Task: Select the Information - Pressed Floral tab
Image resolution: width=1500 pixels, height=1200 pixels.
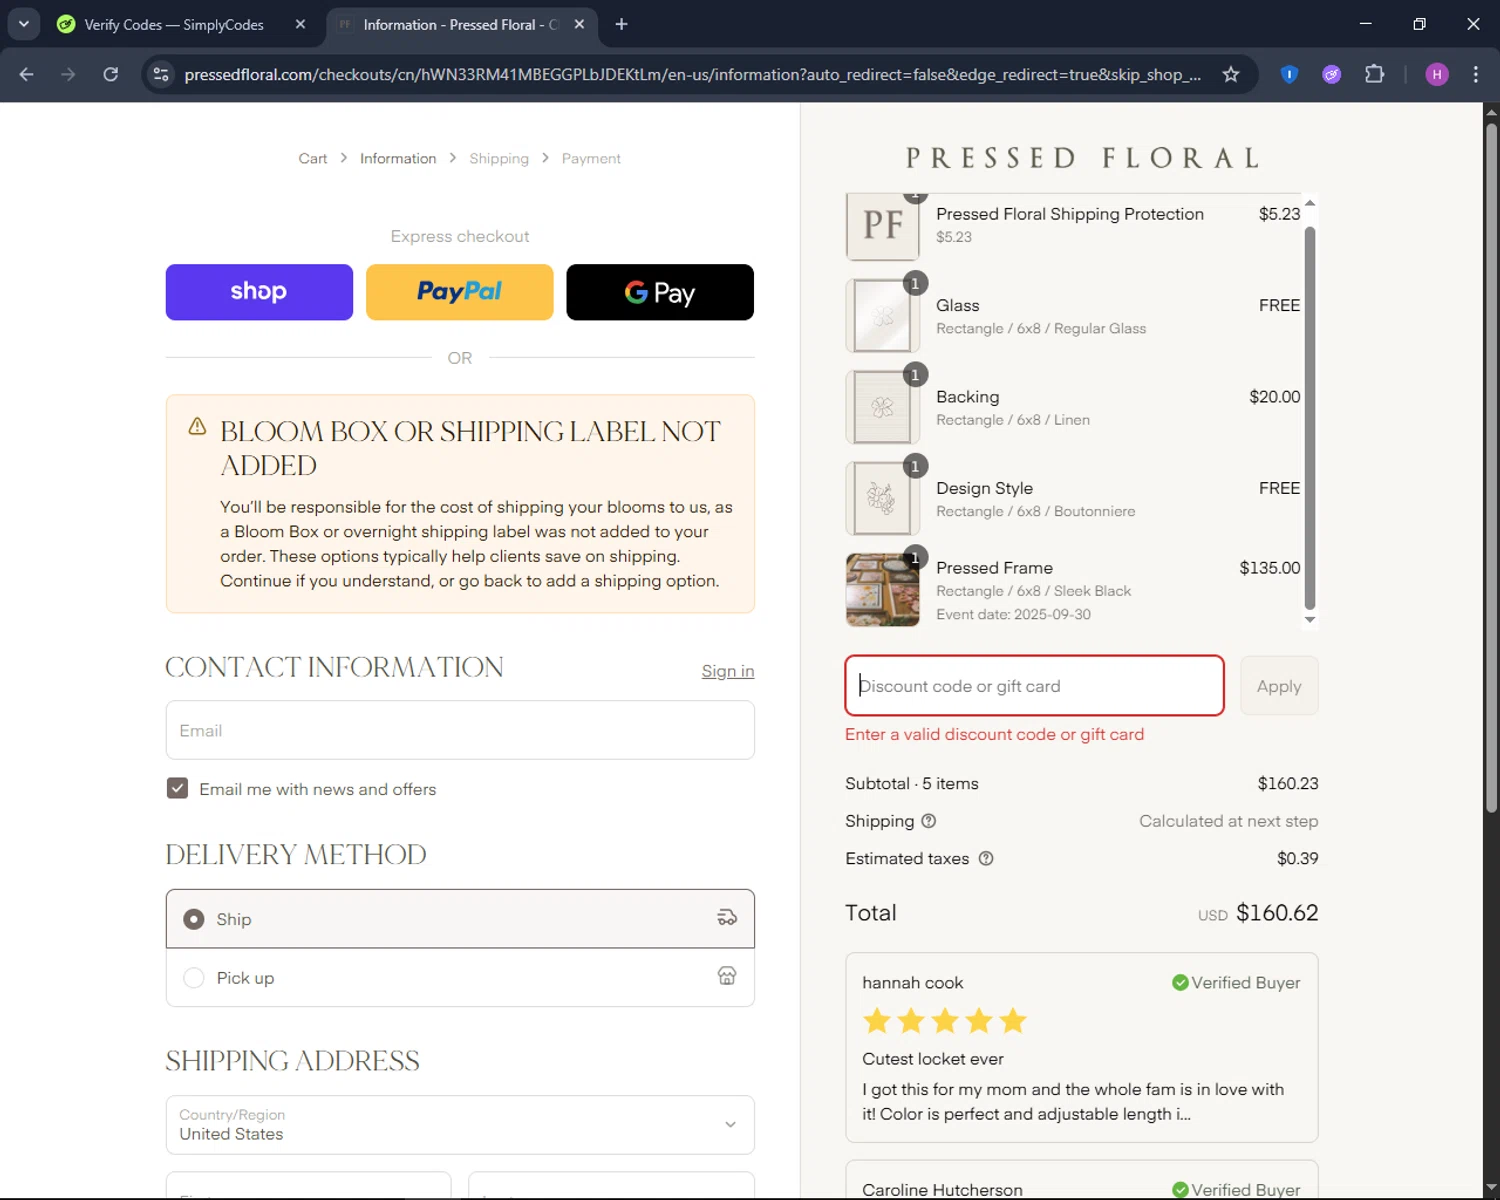Action: coord(459,24)
